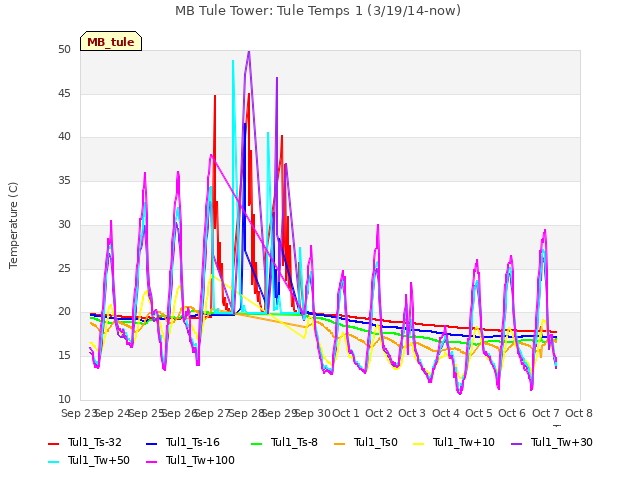Click the Sep 23 x-axis label
This screenshot has width=640, height=480.
[x=79, y=413]
